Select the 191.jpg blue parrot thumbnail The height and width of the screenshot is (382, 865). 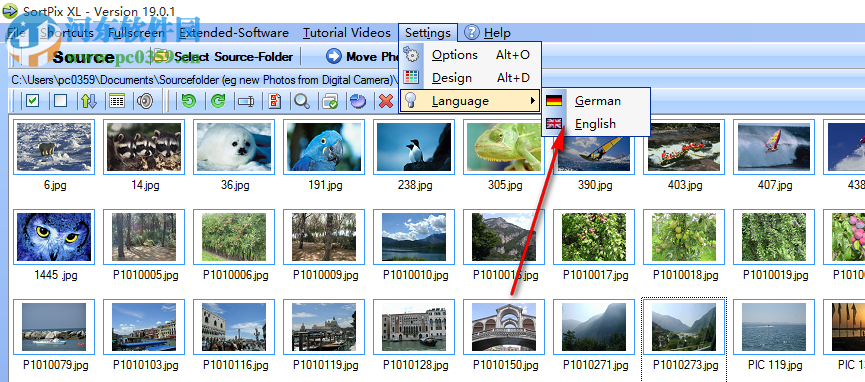click(324, 147)
